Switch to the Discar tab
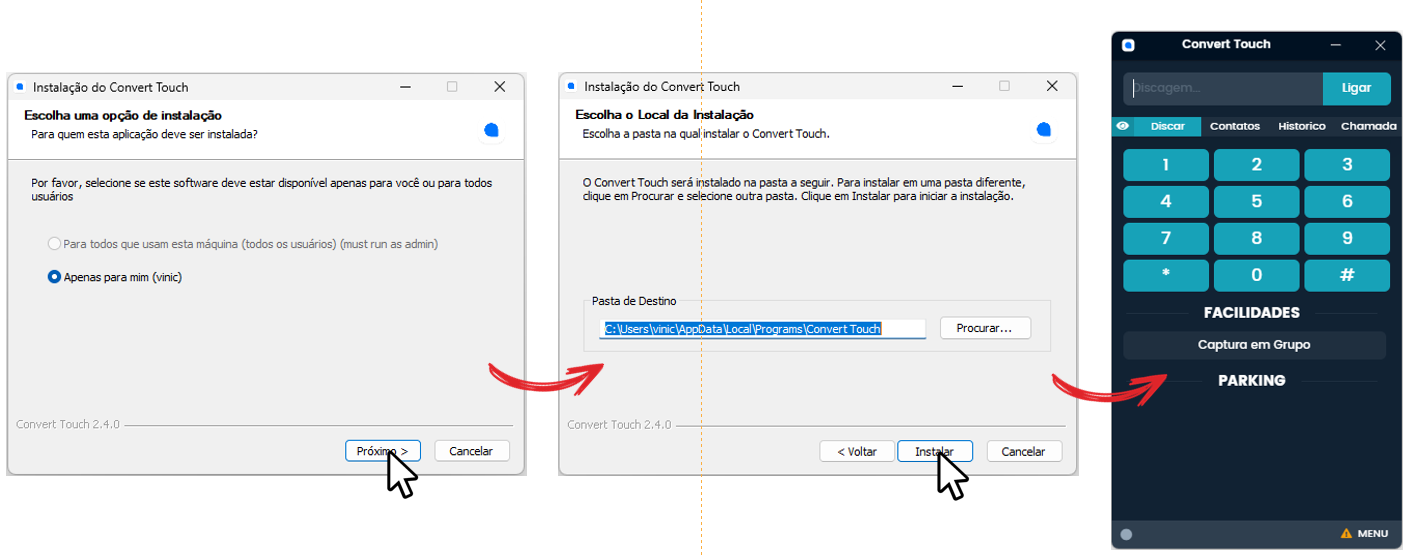1410x557 pixels. coord(1167,126)
